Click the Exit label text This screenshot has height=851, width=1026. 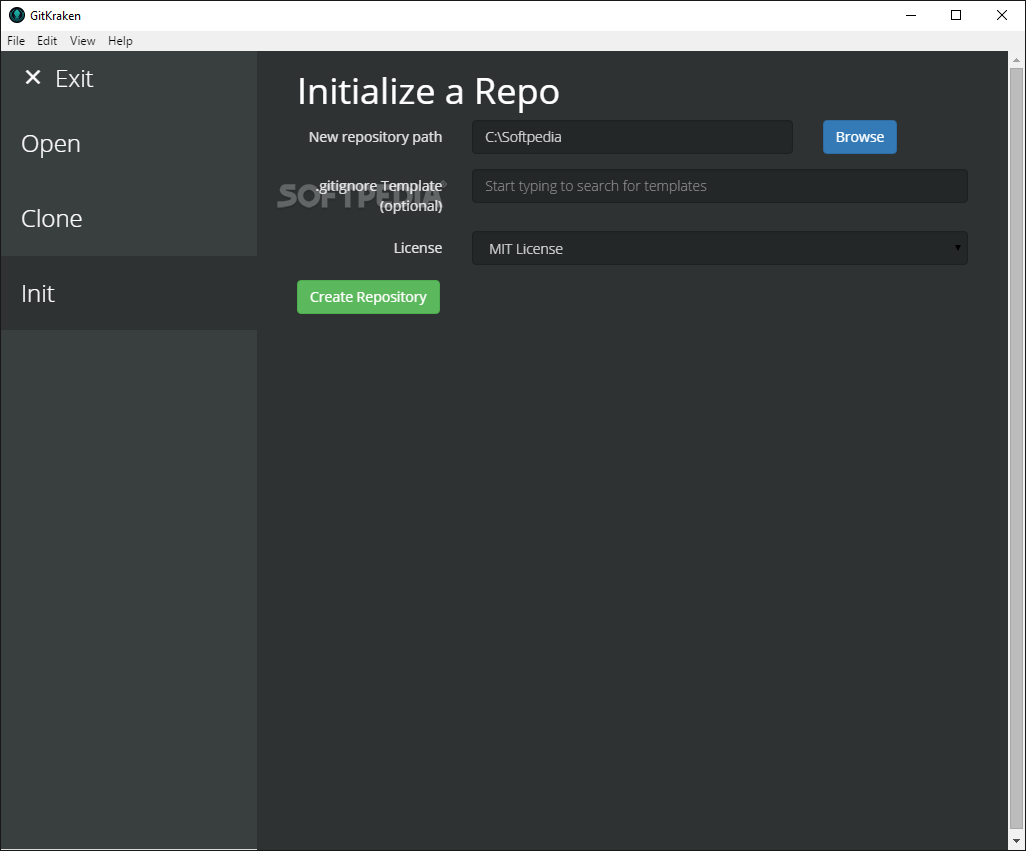tap(74, 78)
